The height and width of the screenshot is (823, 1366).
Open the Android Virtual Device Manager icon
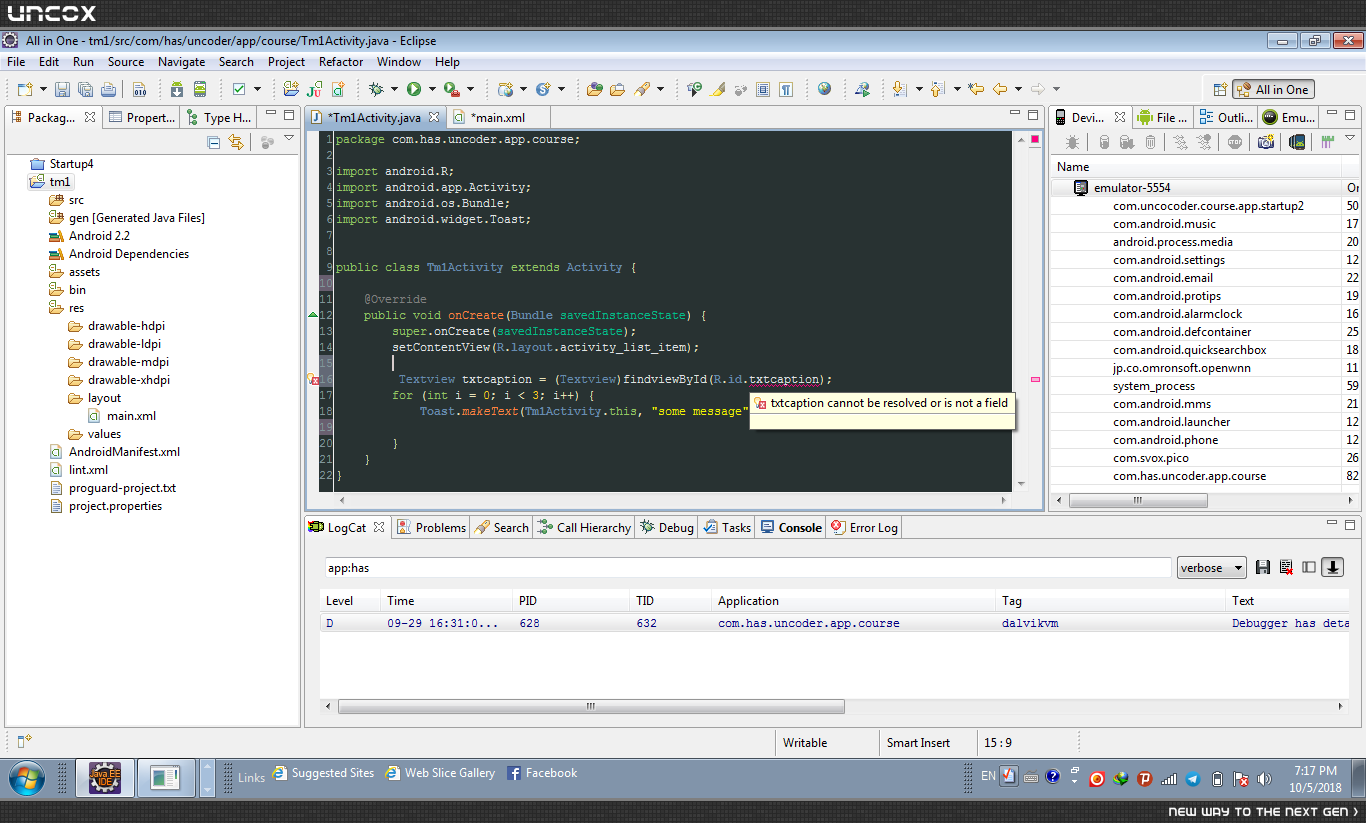(200, 89)
